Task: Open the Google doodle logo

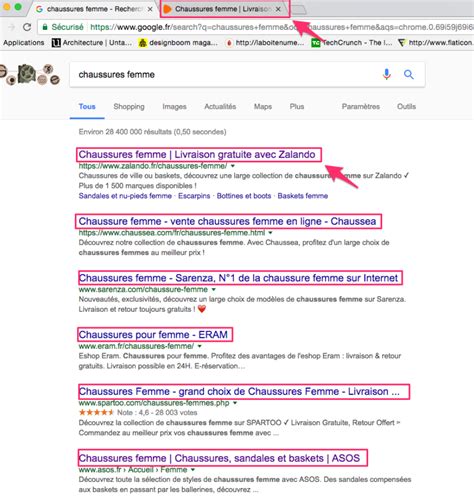Action: (30, 74)
